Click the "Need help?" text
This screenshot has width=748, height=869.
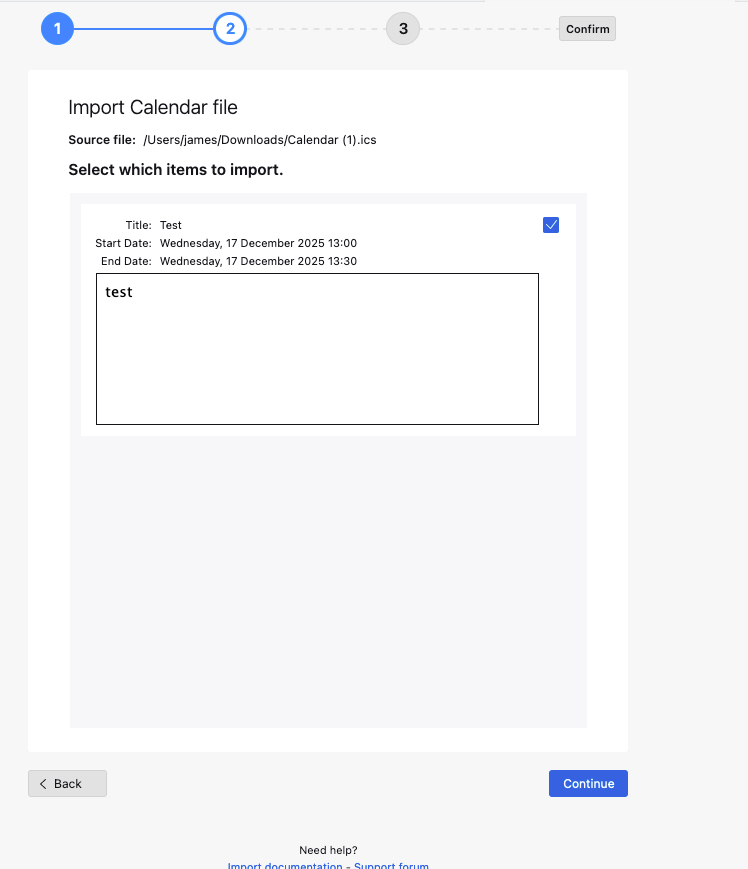pos(328,850)
